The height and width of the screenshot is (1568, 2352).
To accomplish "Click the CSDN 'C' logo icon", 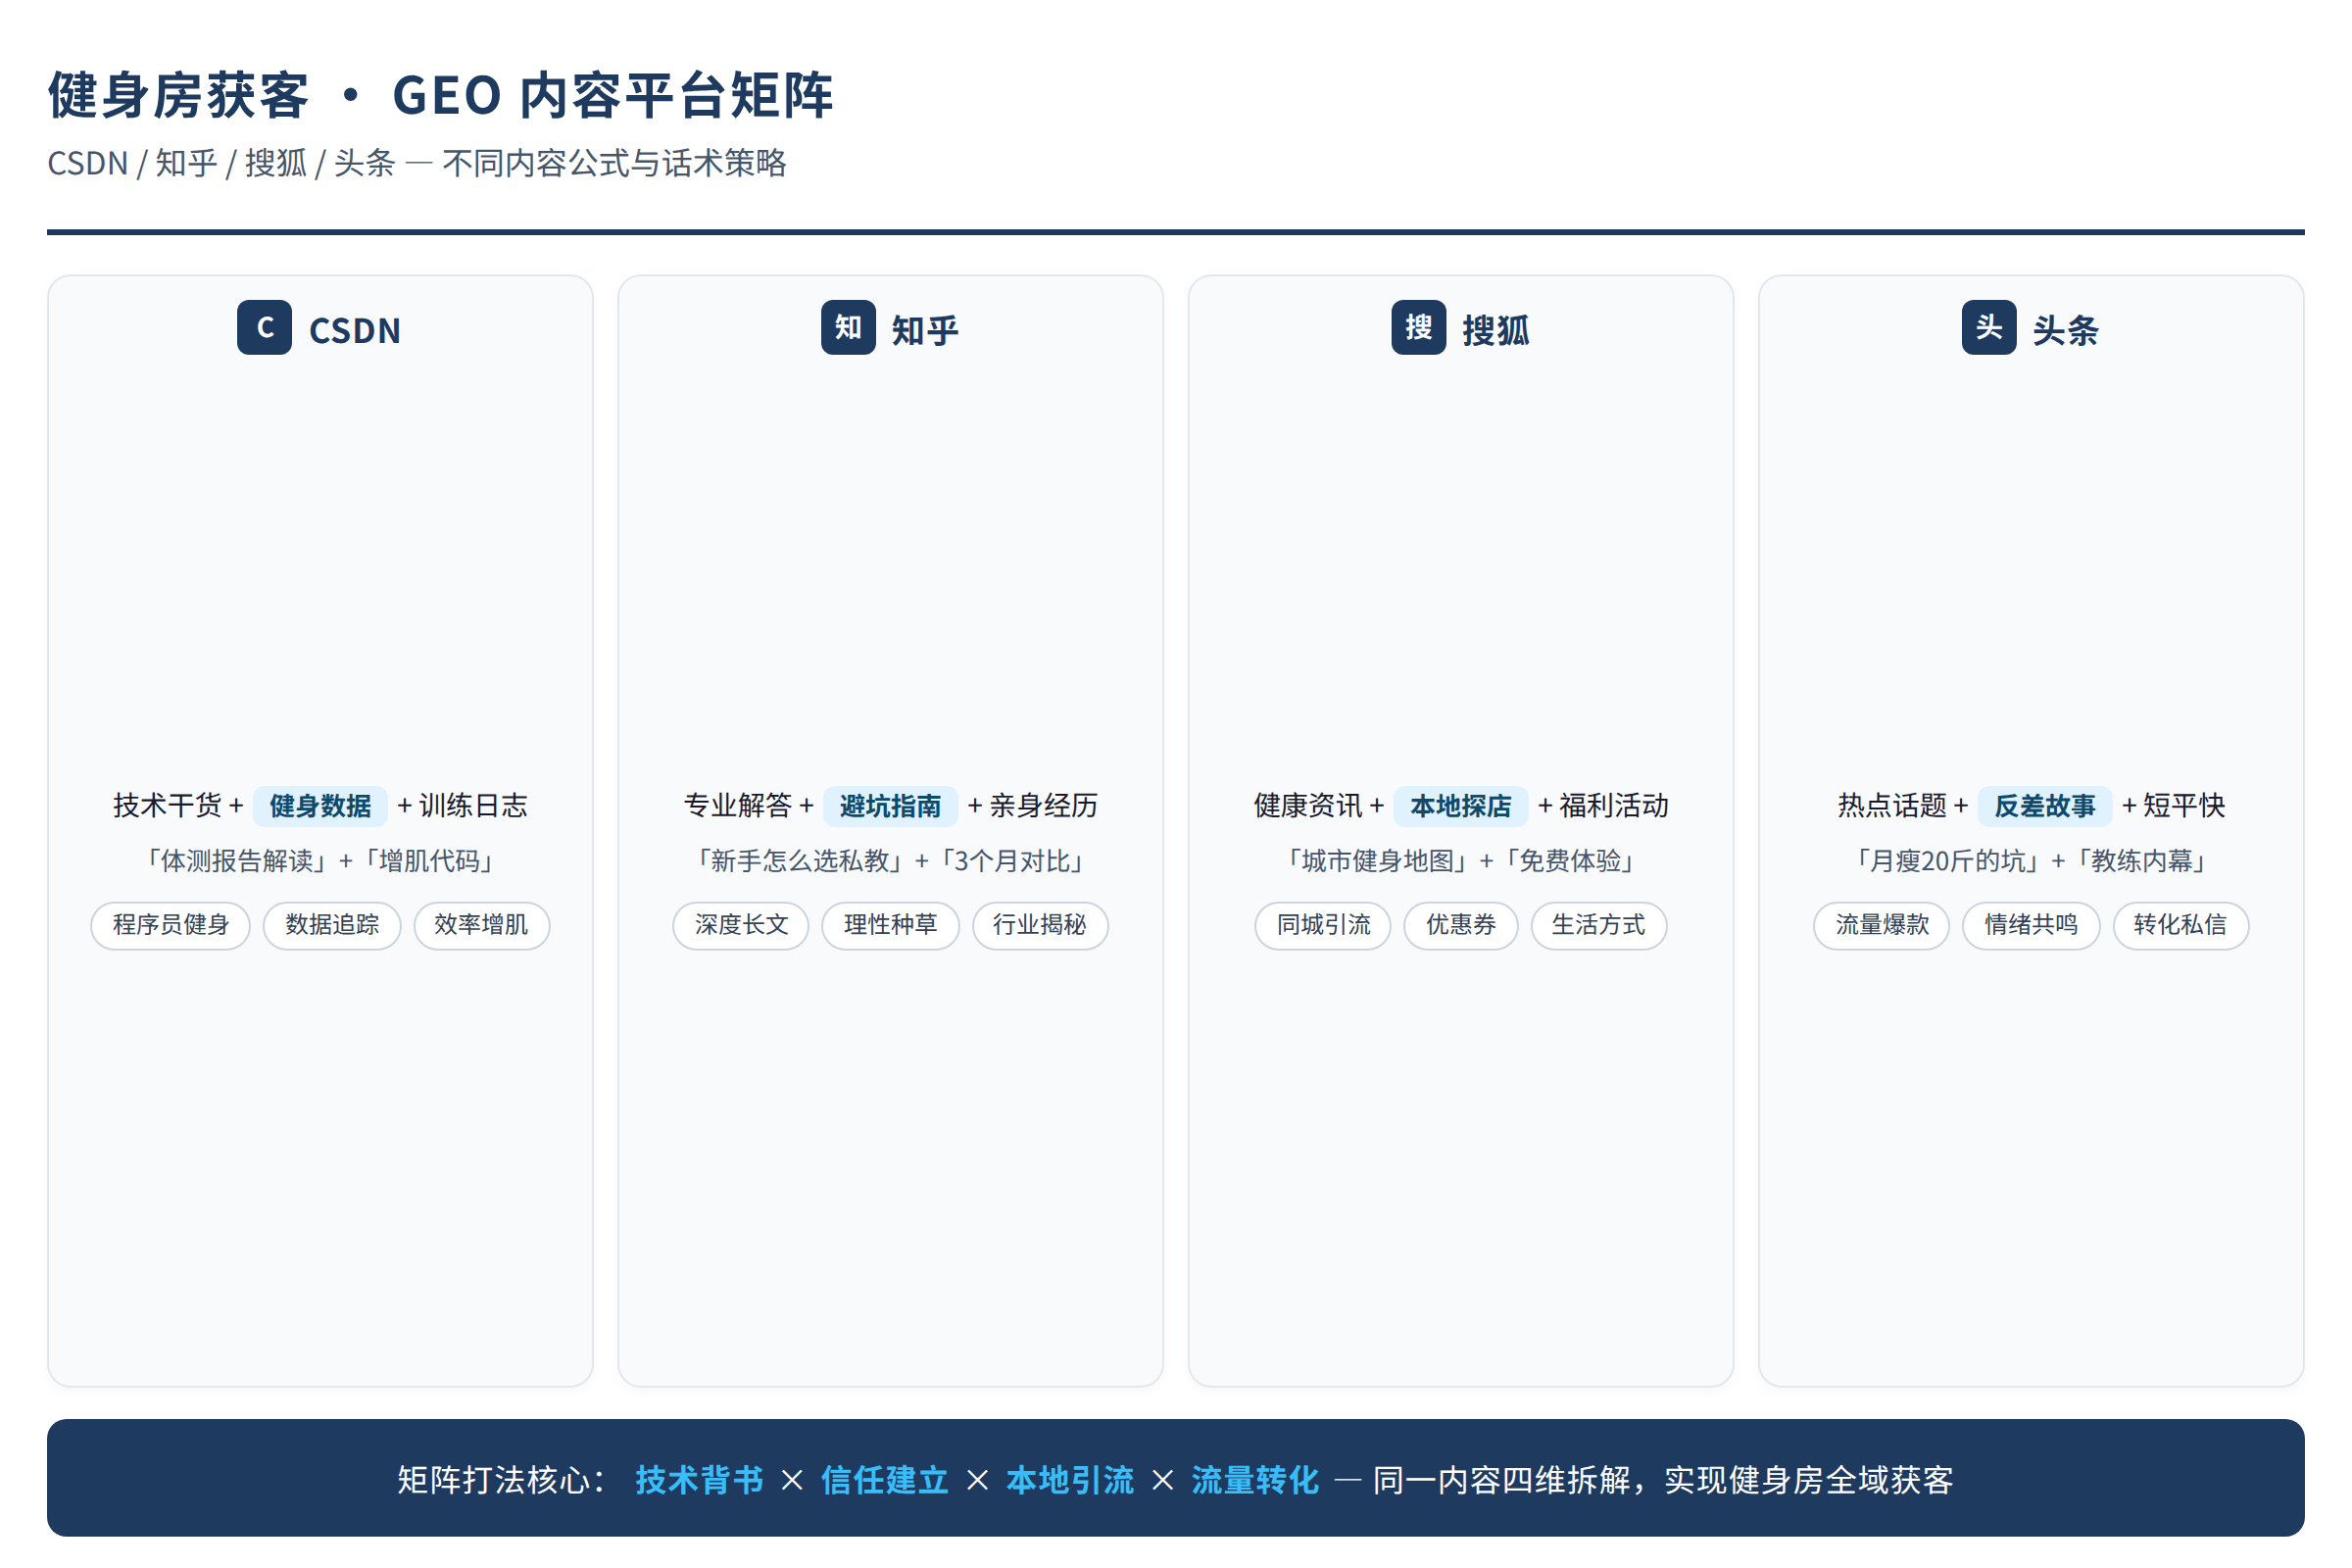I will coord(264,327).
